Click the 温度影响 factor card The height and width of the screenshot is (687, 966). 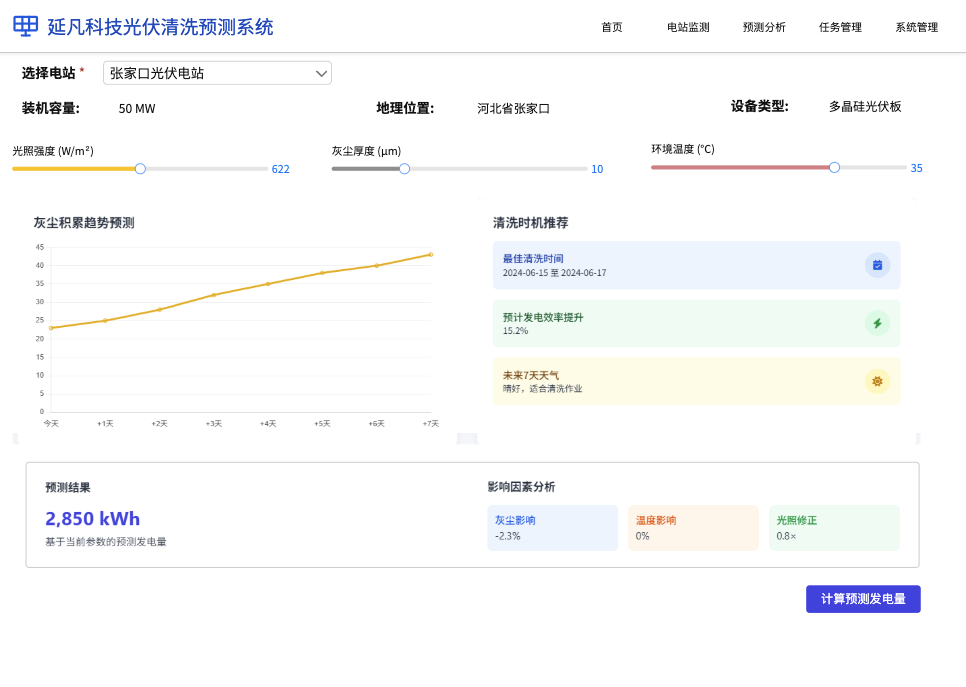point(693,528)
